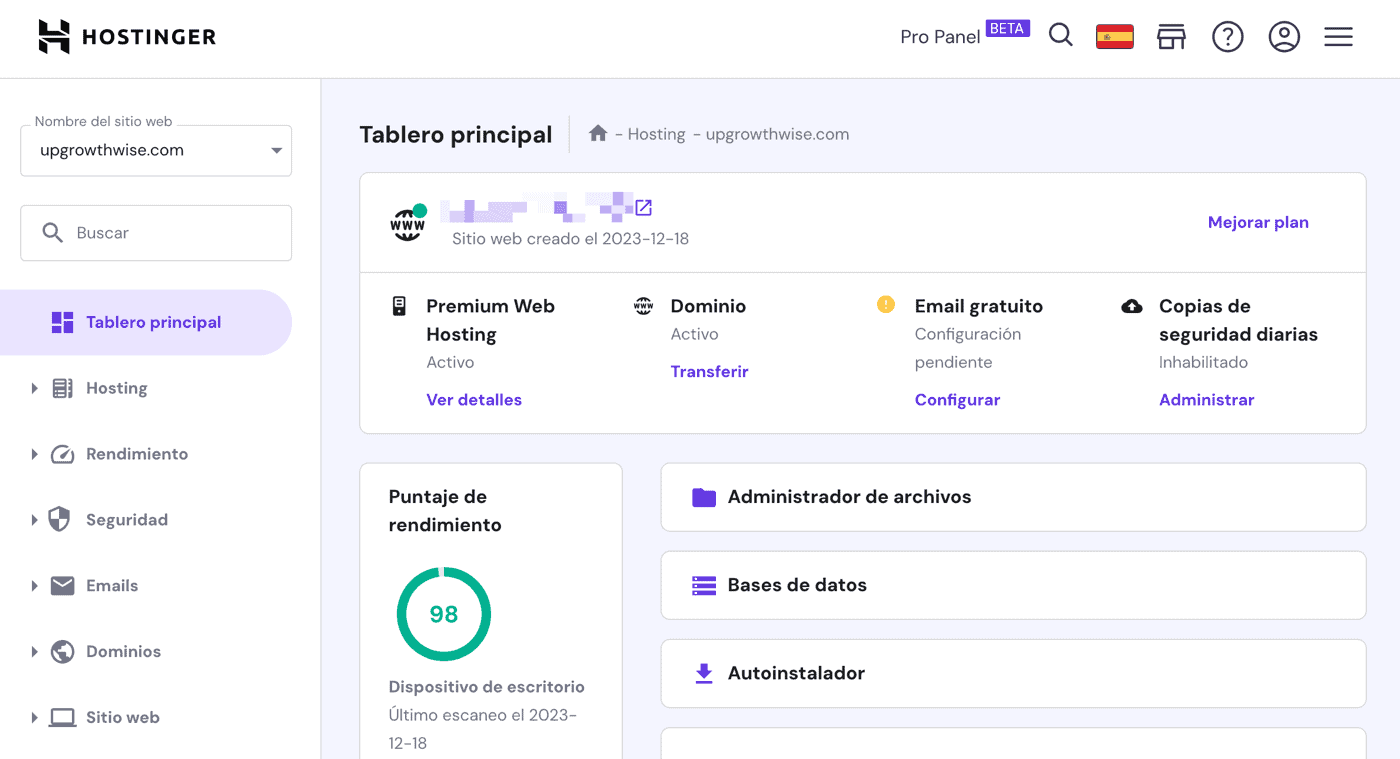Open website via external link icon
Viewport: 1400px width, 759px height.
click(x=644, y=208)
